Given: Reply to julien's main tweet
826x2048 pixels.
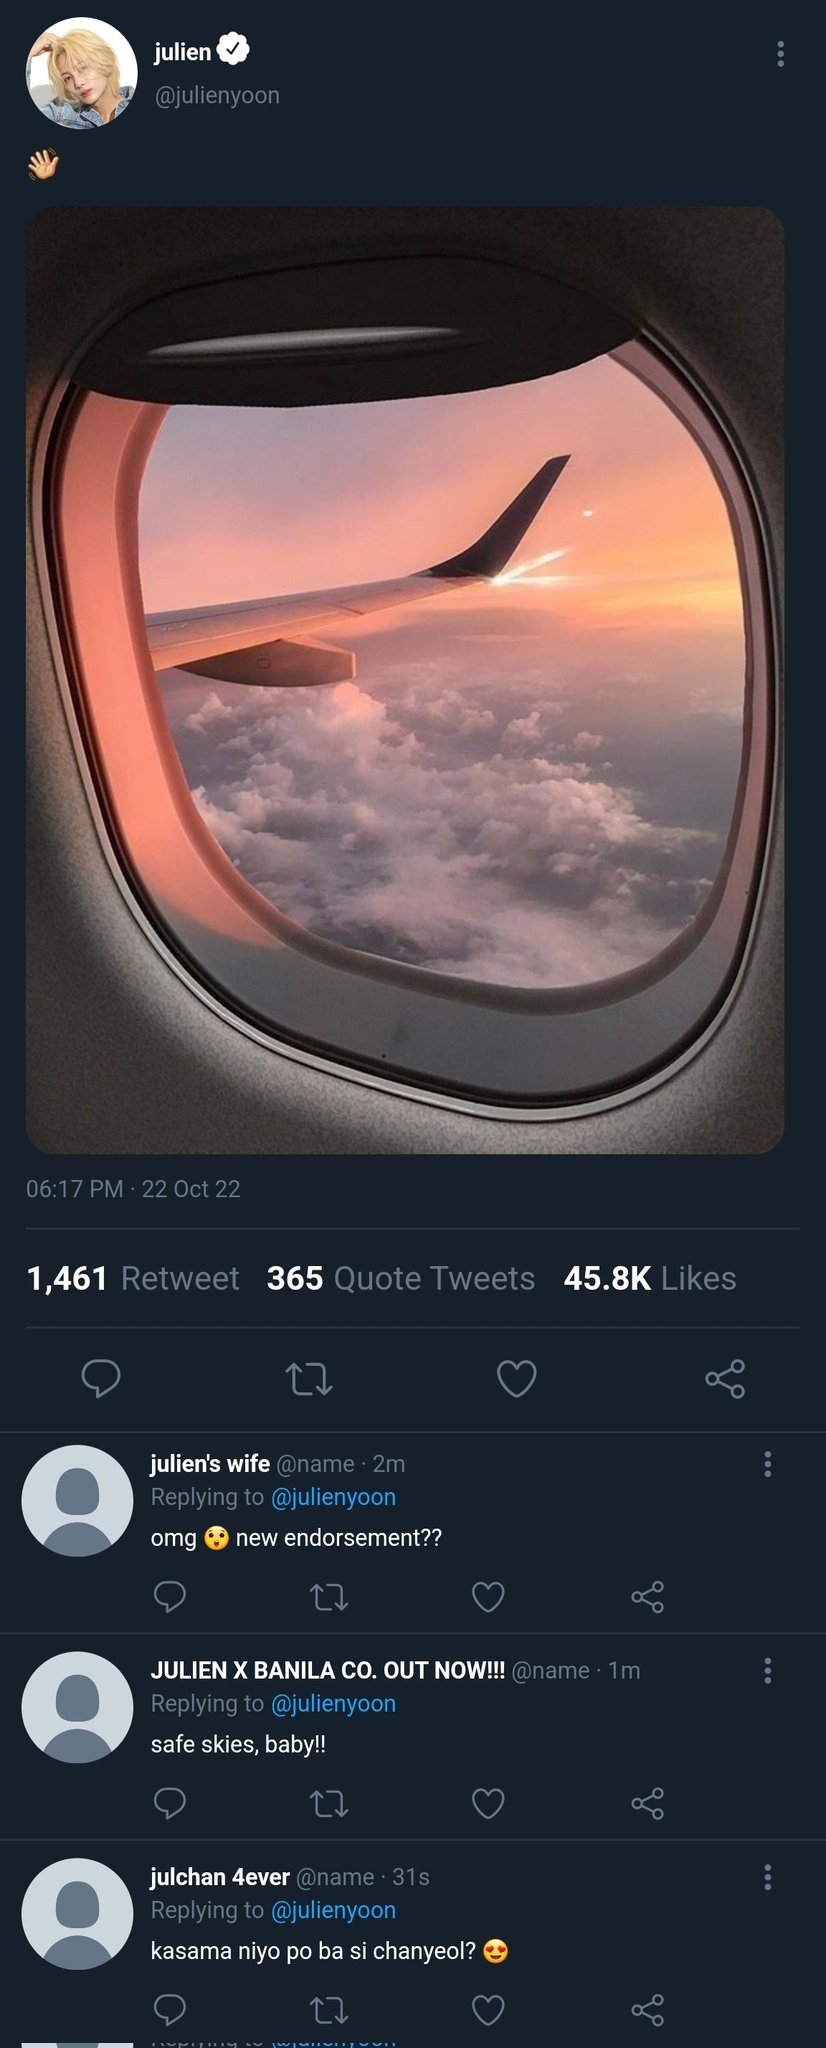Looking at the screenshot, I should 101,1378.
